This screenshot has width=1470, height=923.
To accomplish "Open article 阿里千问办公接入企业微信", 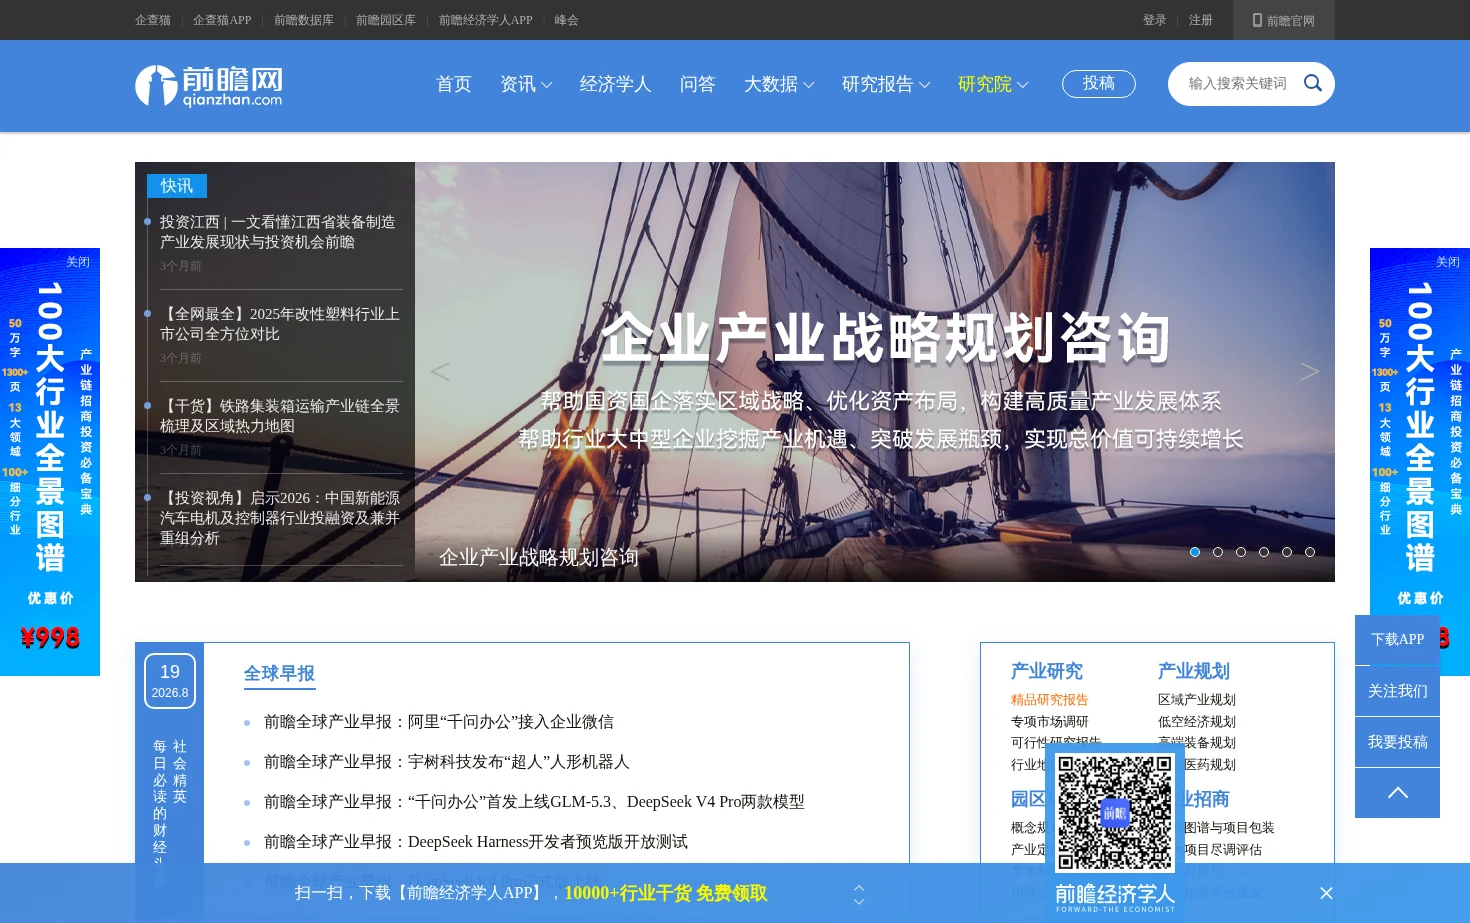I will click(x=439, y=722).
